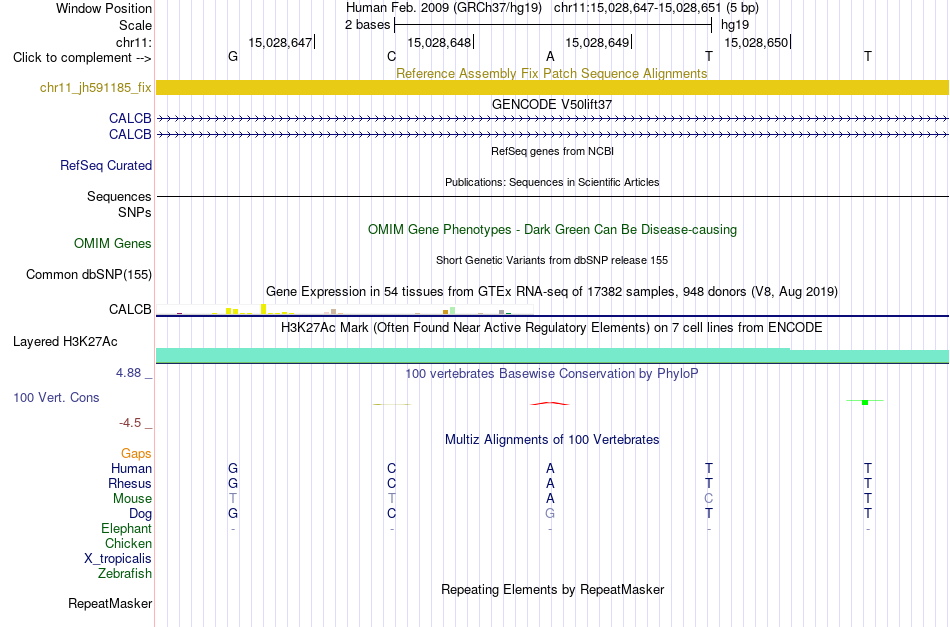
Task: Click the Zebrafish alignment row label
Action: click(125, 573)
